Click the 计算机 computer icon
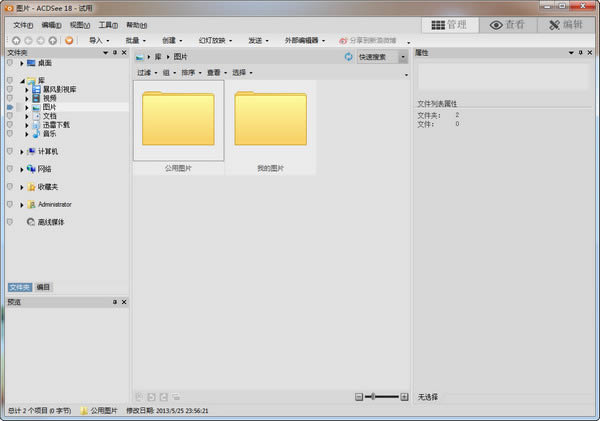This screenshot has height=421, width=600. [31, 152]
